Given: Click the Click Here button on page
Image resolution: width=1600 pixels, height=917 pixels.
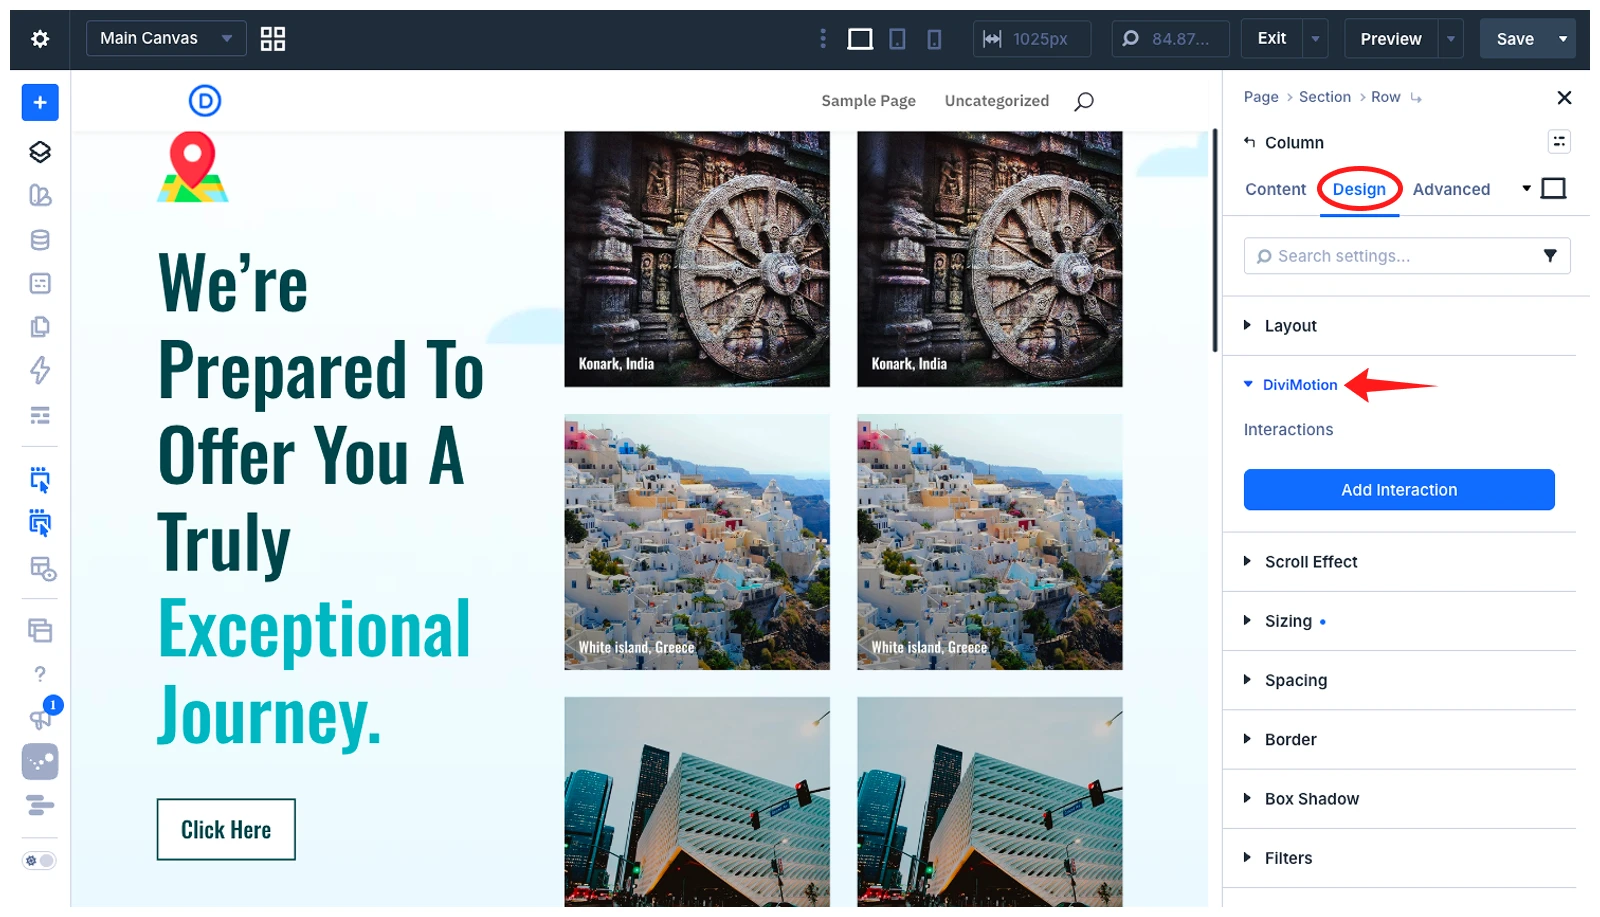Looking at the screenshot, I should coord(226,829).
